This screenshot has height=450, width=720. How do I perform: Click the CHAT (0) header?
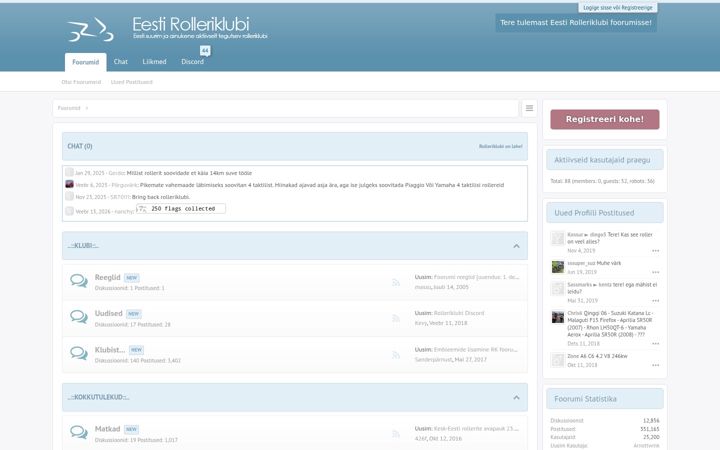point(80,146)
